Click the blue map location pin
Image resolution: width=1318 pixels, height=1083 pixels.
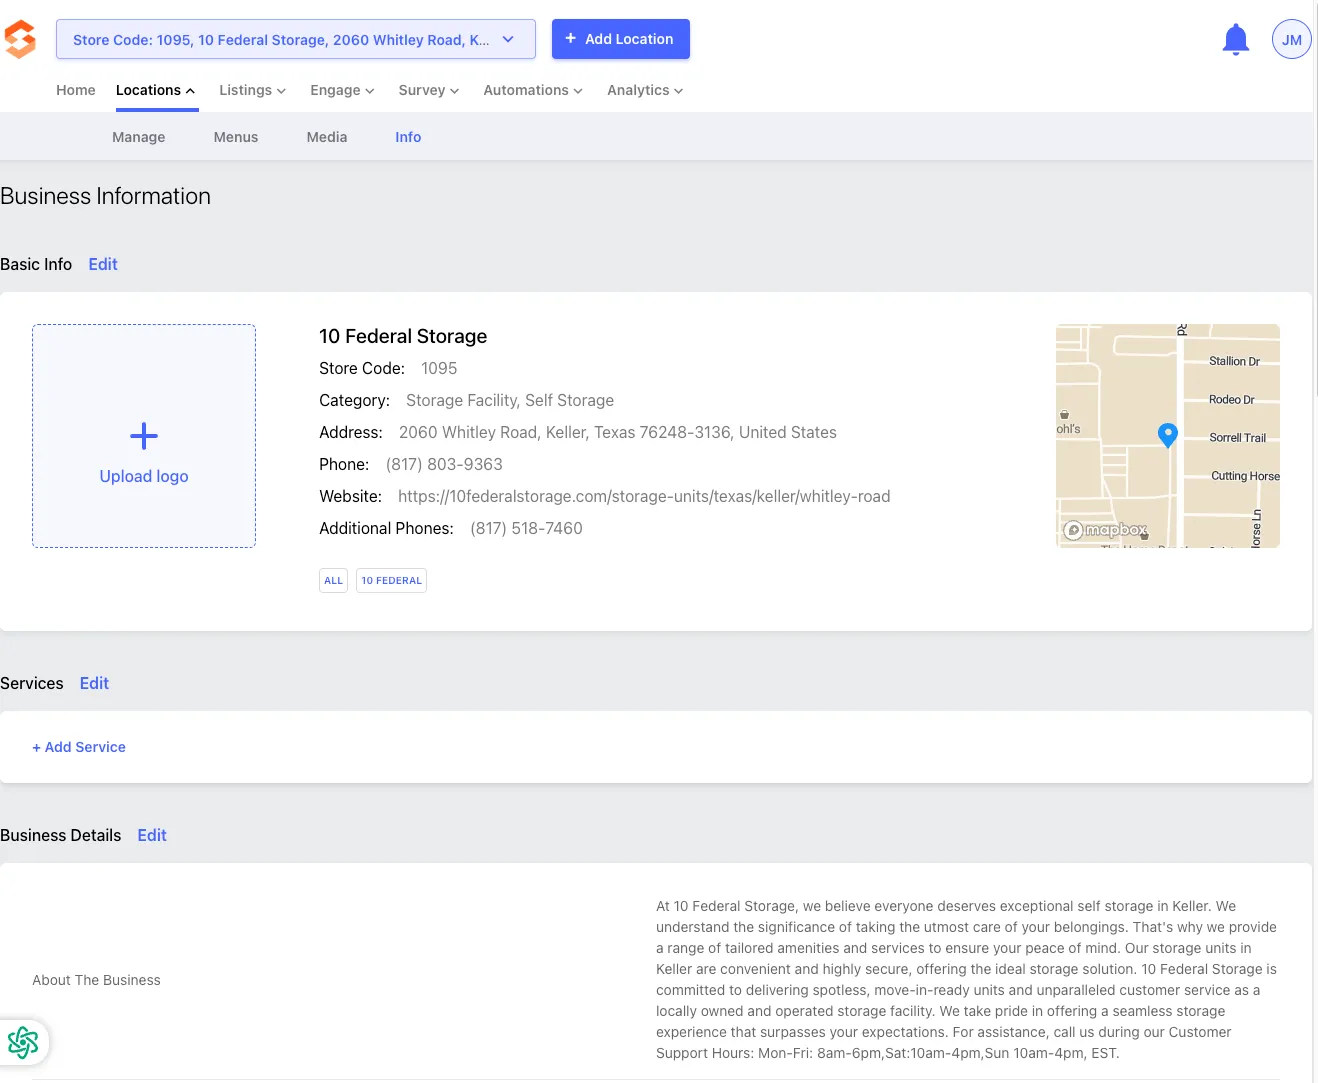(1167, 435)
